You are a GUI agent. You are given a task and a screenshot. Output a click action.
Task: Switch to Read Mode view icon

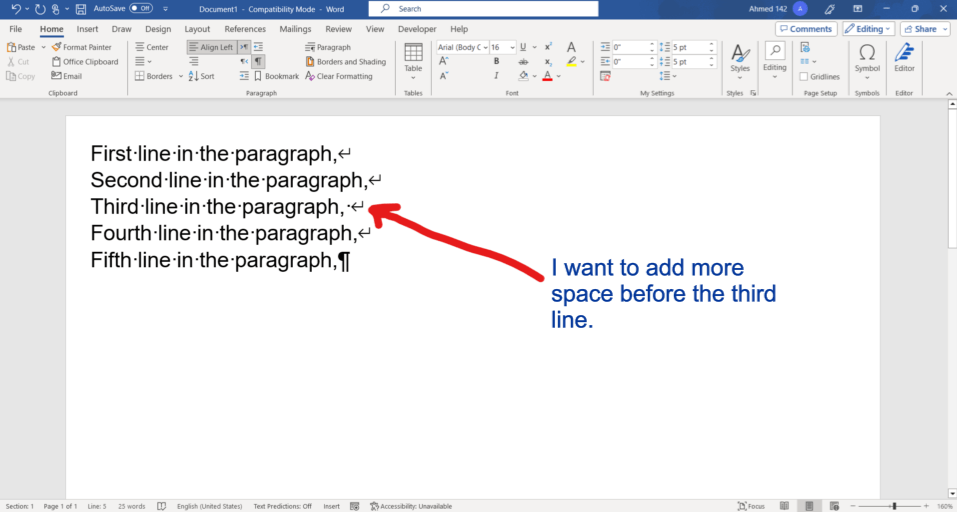point(784,506)
